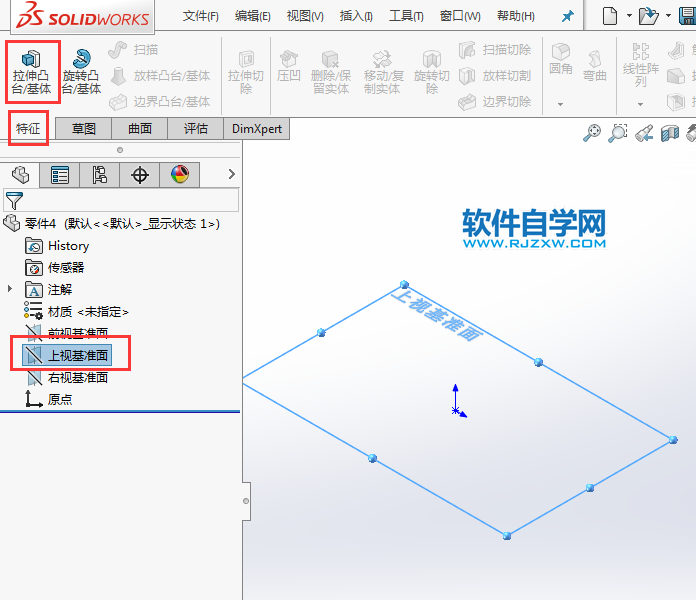Pin the menu bar with pushpin icon
Image resolution: width=696 pixels, height=600 pixels.
click(x=568, y=16)
